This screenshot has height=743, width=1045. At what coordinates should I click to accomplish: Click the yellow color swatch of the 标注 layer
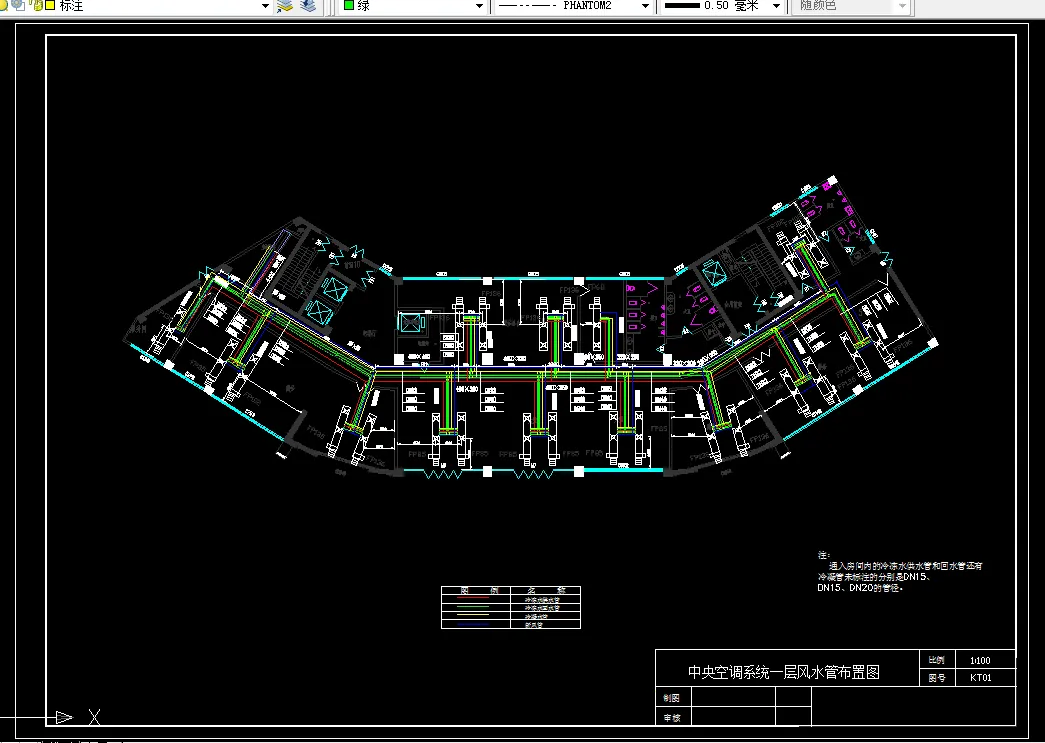click(x=49, y=5)
